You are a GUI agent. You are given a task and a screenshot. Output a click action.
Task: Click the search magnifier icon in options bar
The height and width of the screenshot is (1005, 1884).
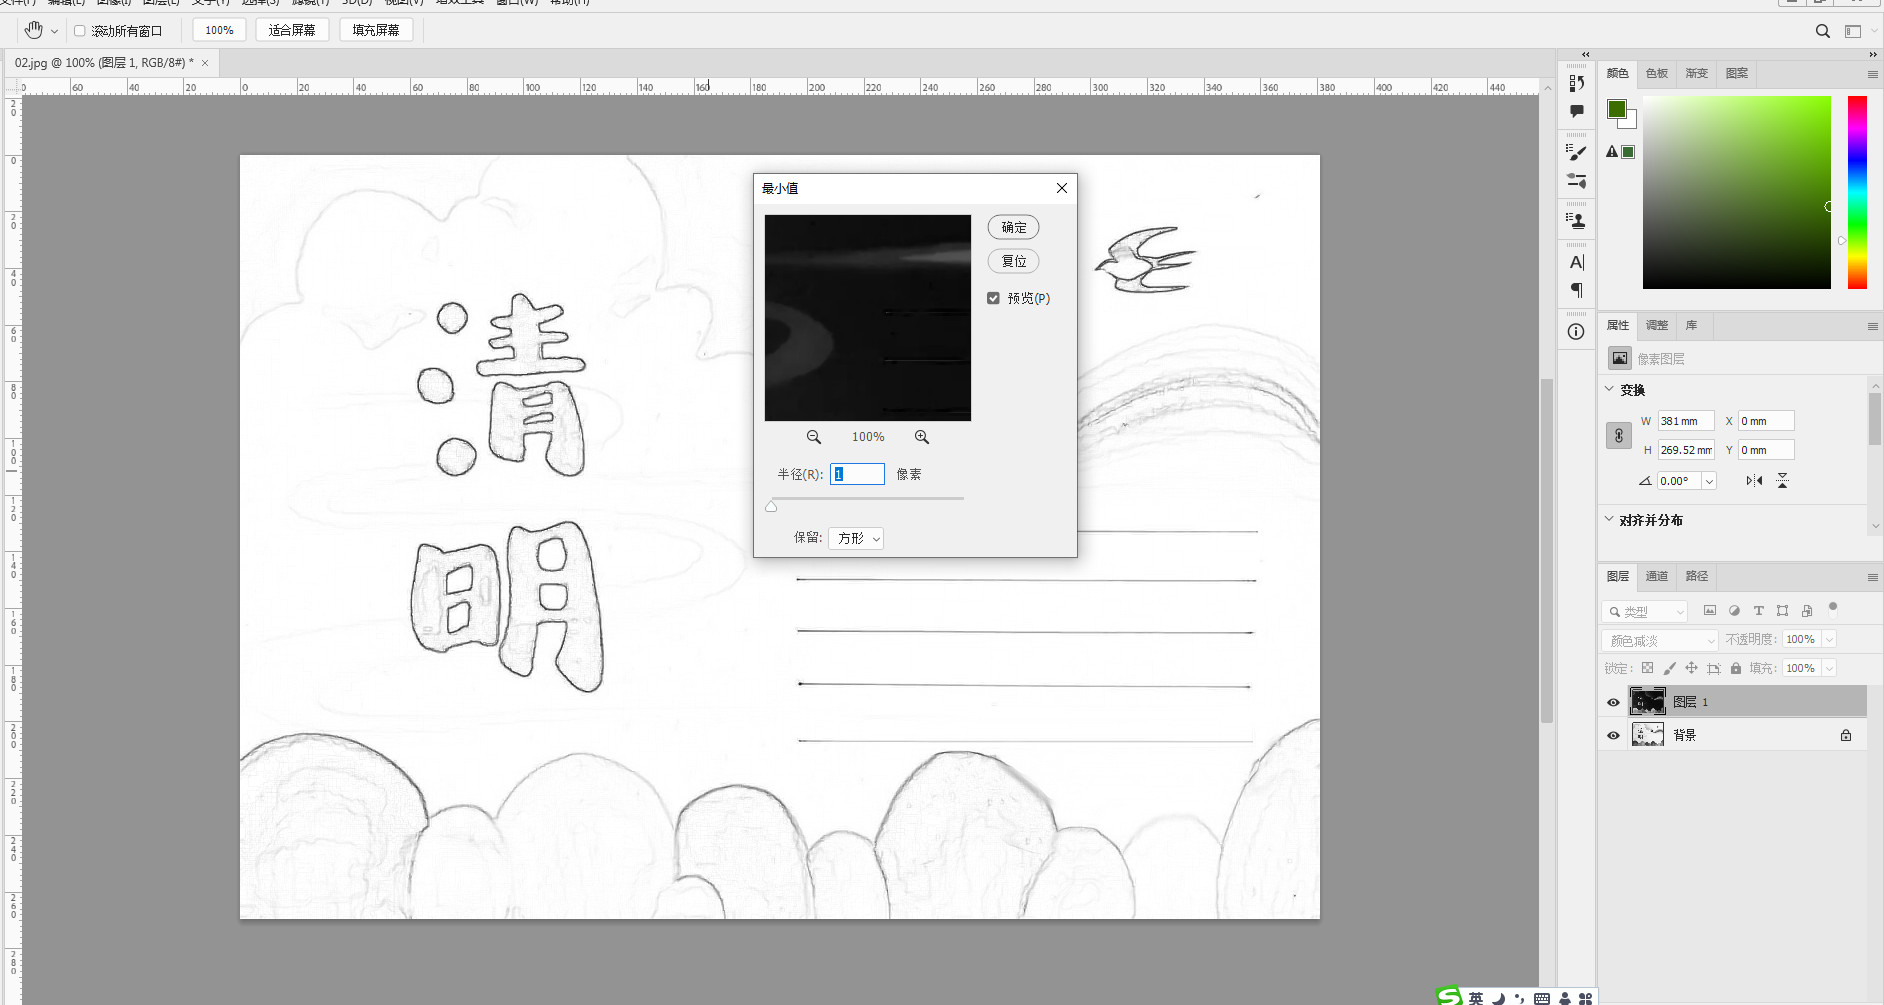(1823, 31)
